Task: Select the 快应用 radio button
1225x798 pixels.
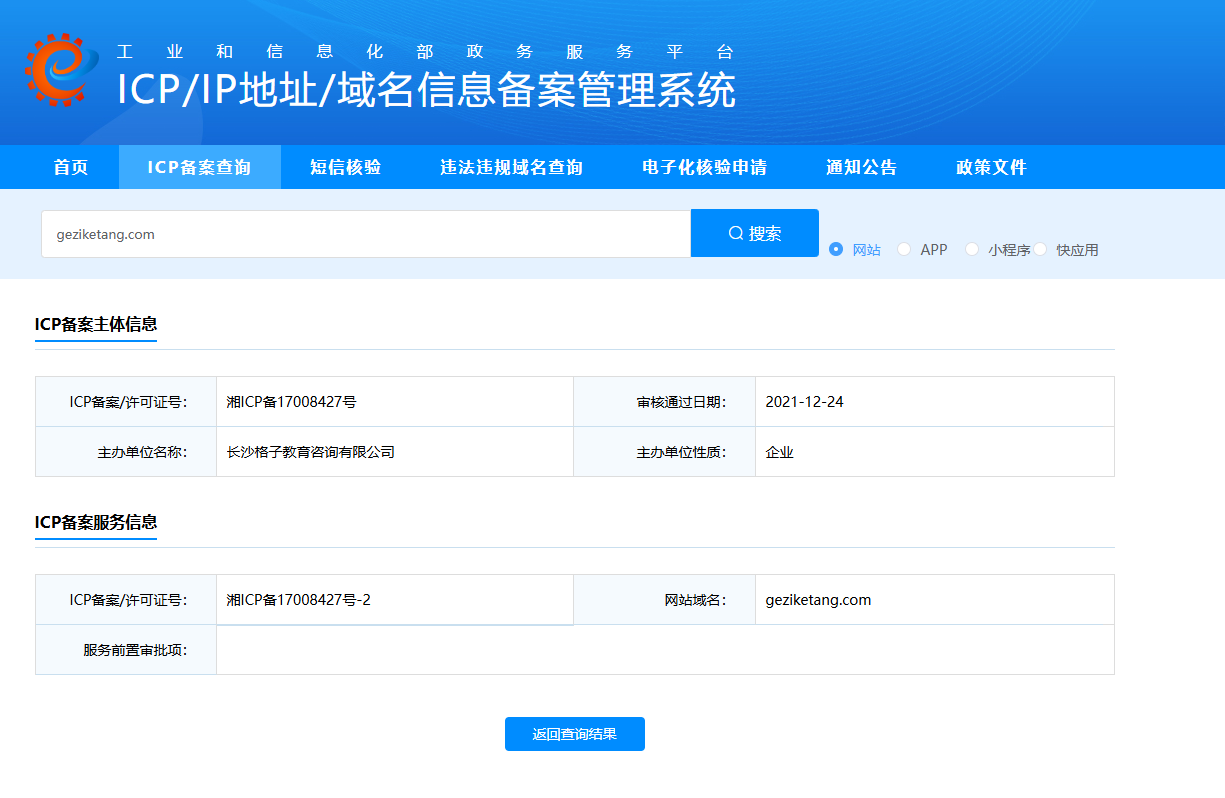Action: (1040, 249)
